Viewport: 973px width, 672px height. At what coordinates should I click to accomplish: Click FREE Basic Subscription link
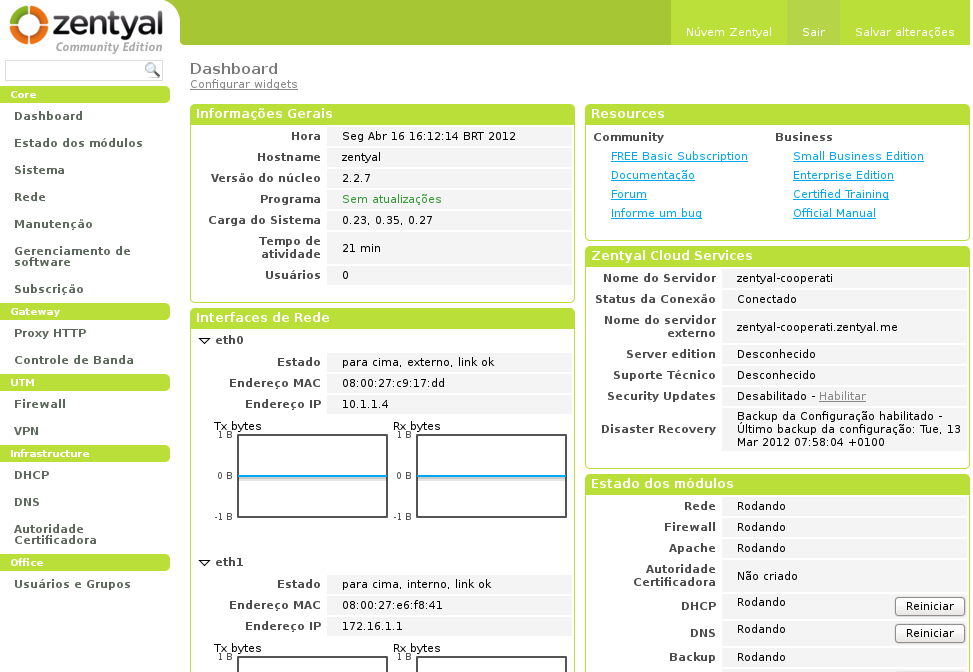[x=679, y=156]
